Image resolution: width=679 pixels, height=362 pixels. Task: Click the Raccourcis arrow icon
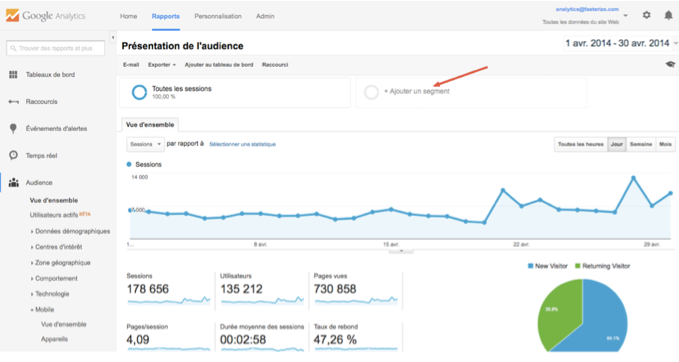tap(13, 102)
